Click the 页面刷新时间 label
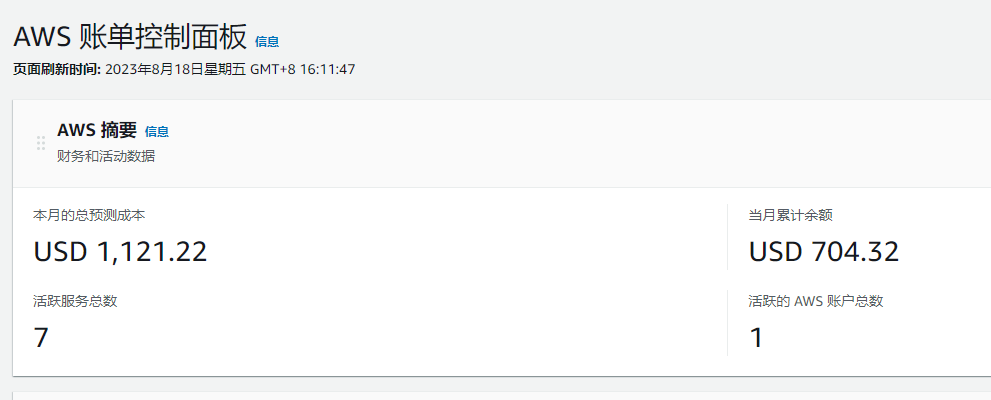Screen dimensions: 991x400 57,70
